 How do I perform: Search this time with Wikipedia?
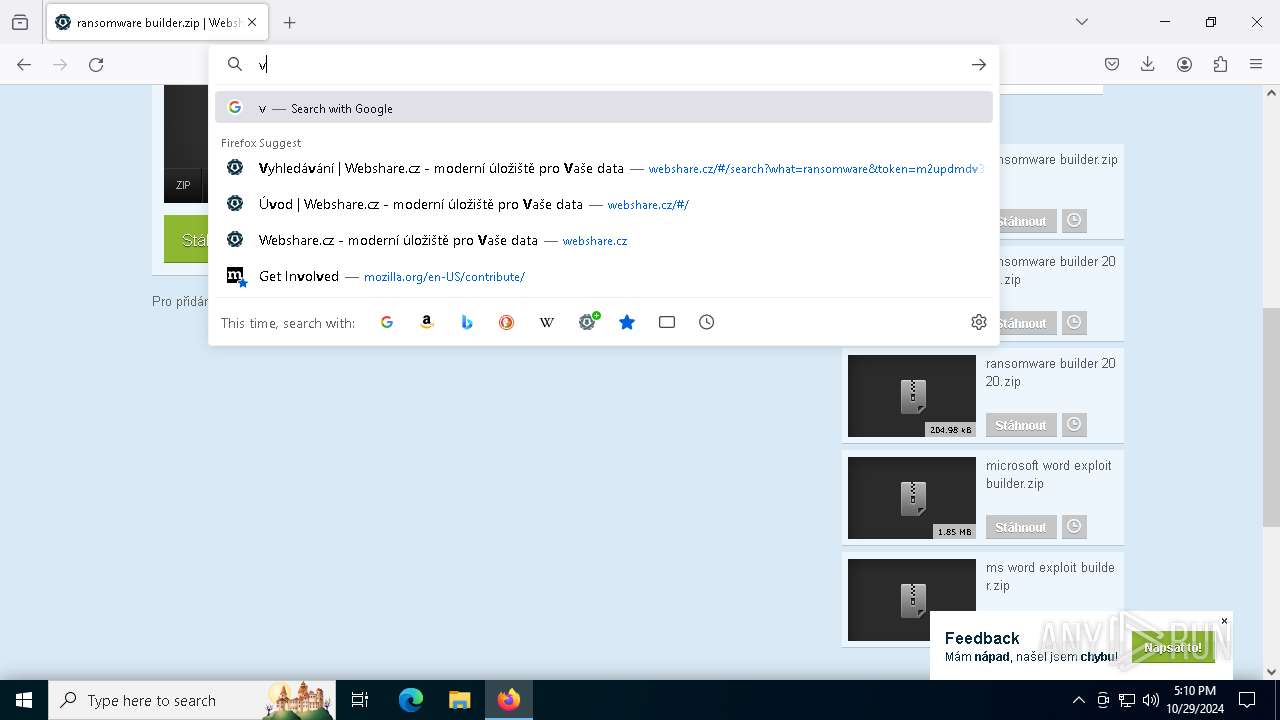click(547, 322)
